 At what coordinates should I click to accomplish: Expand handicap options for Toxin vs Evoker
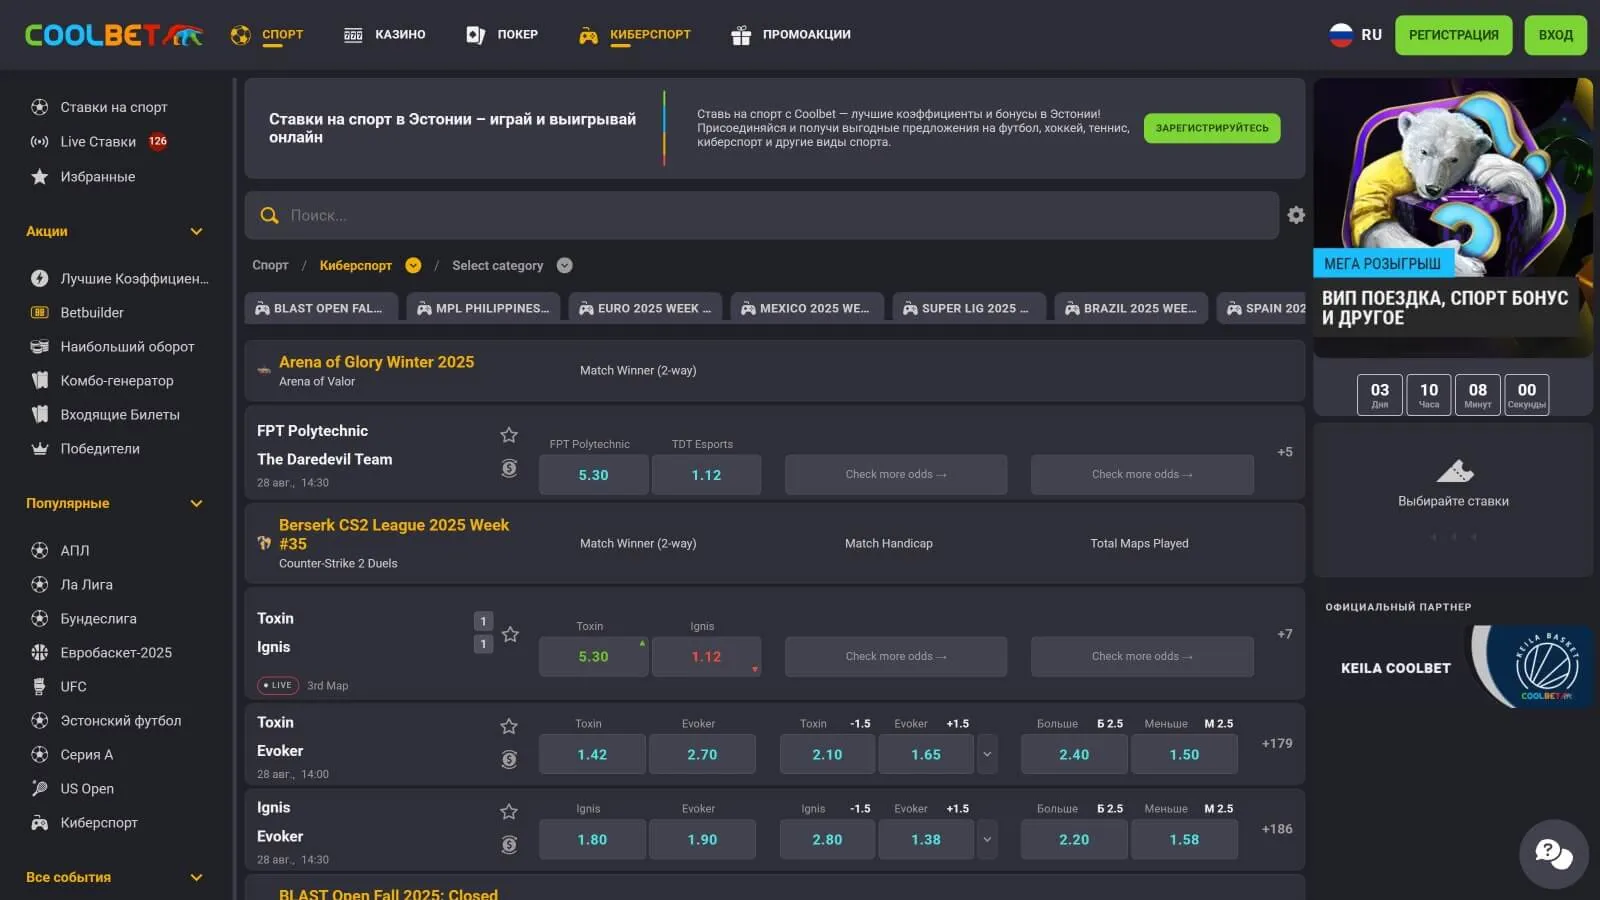click(x=987, y=755)
